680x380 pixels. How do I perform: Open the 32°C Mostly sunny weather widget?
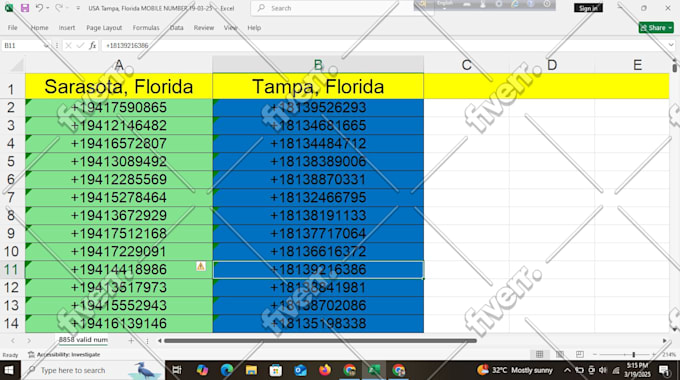point(514,370)
